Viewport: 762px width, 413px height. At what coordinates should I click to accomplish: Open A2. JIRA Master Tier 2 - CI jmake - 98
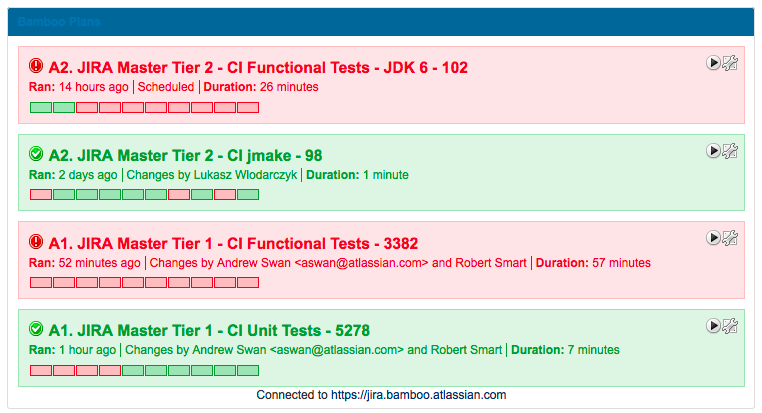(185, 155)
